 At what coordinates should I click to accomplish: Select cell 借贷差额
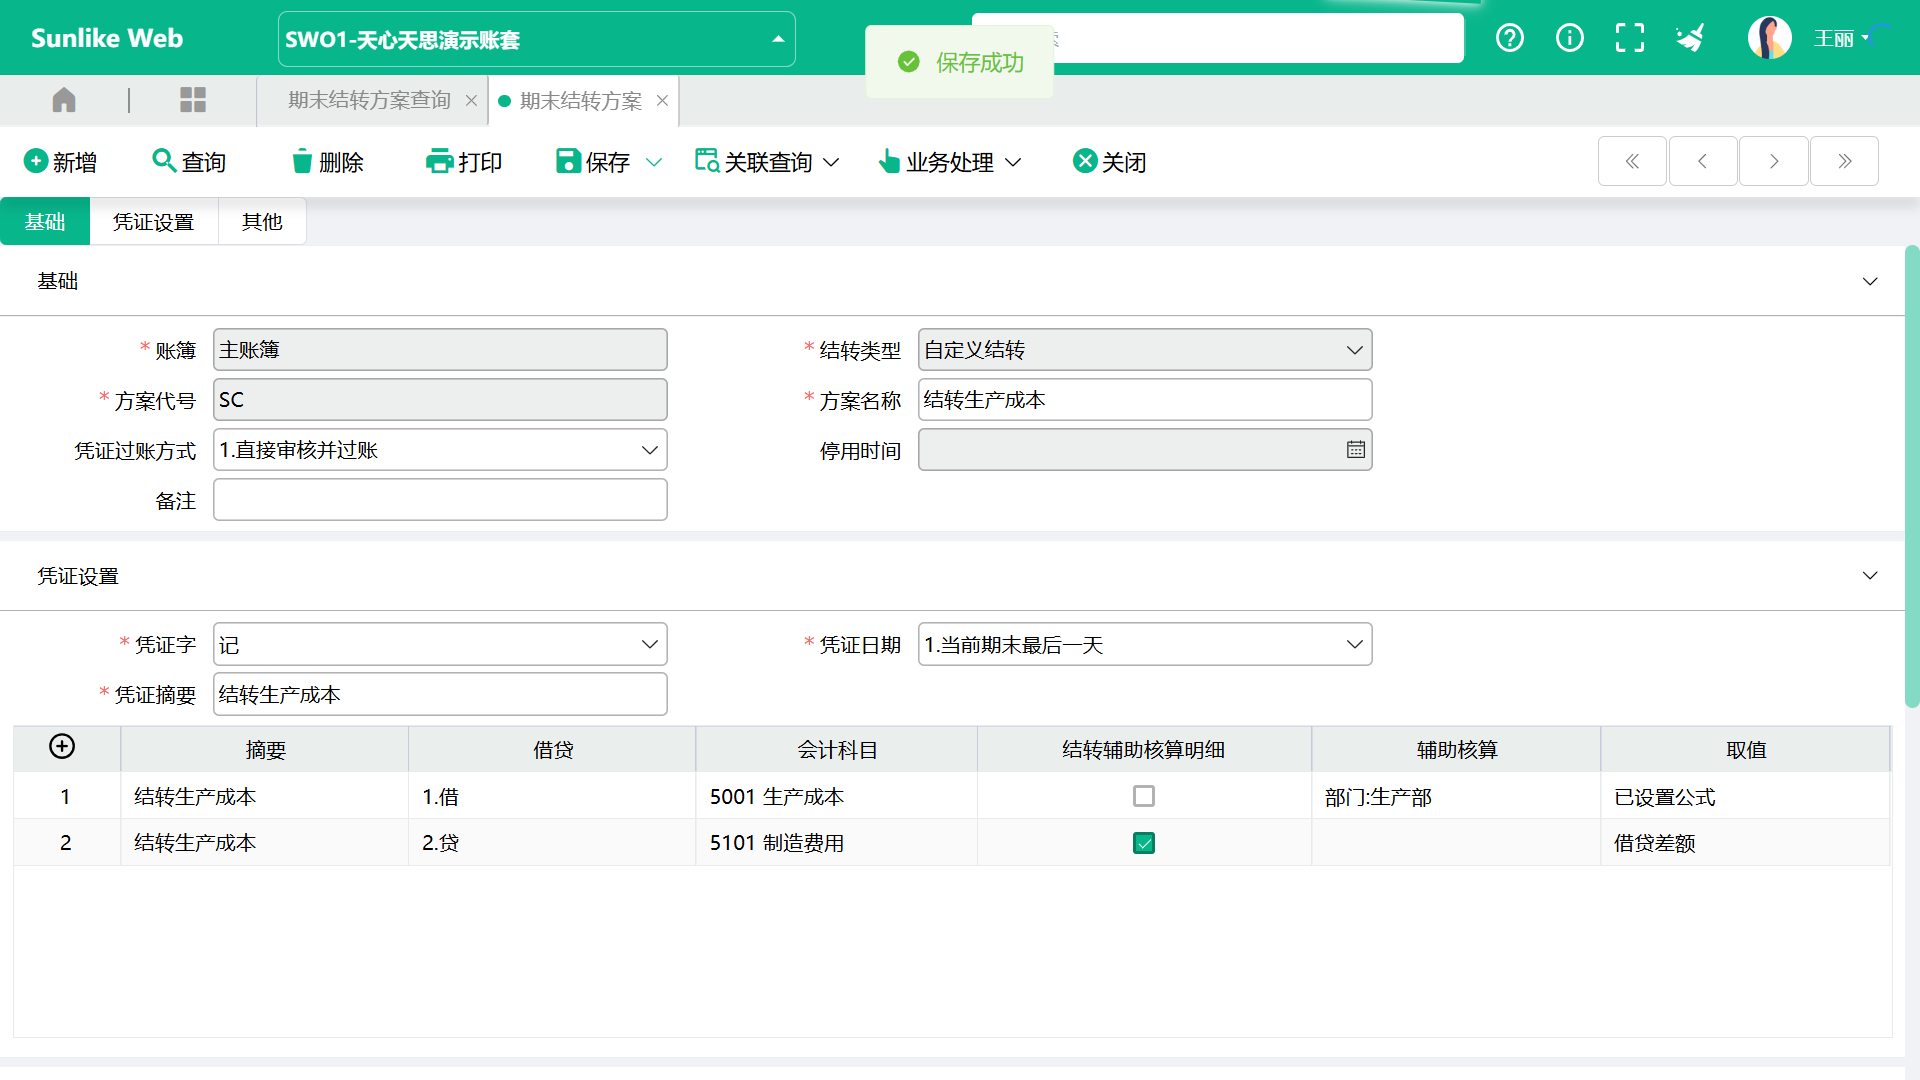point(1745,843)
